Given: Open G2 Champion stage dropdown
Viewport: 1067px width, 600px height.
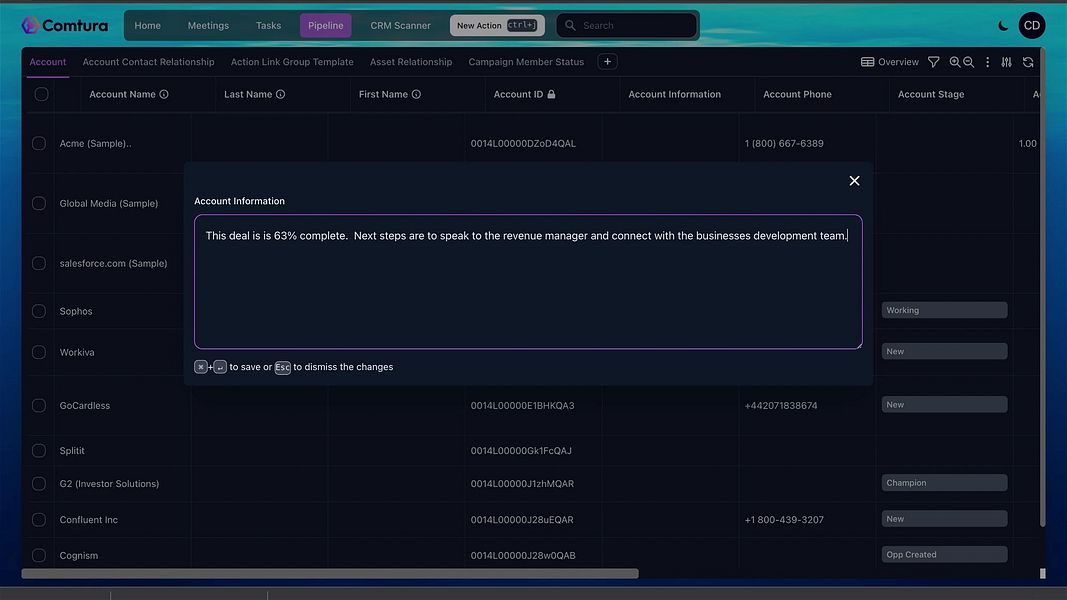Looking at the screenshot, I should (x=945, y=483).
